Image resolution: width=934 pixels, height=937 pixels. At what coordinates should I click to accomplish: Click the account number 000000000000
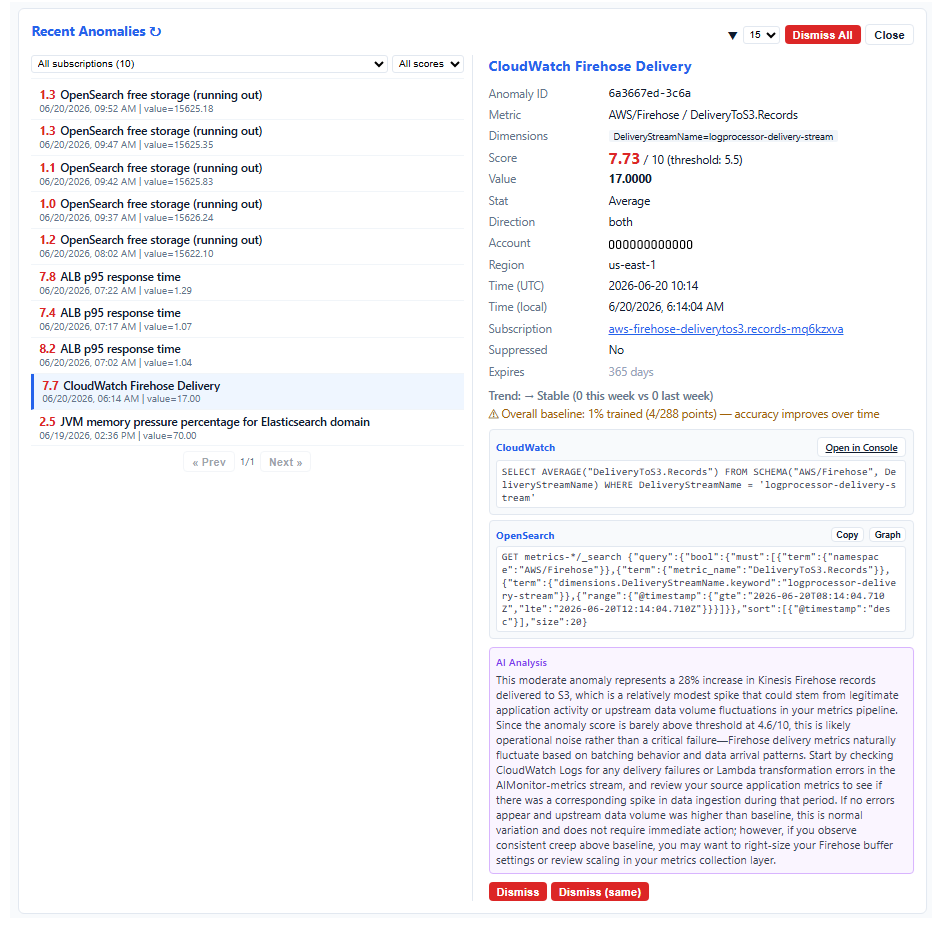click(x=650, y=244)
